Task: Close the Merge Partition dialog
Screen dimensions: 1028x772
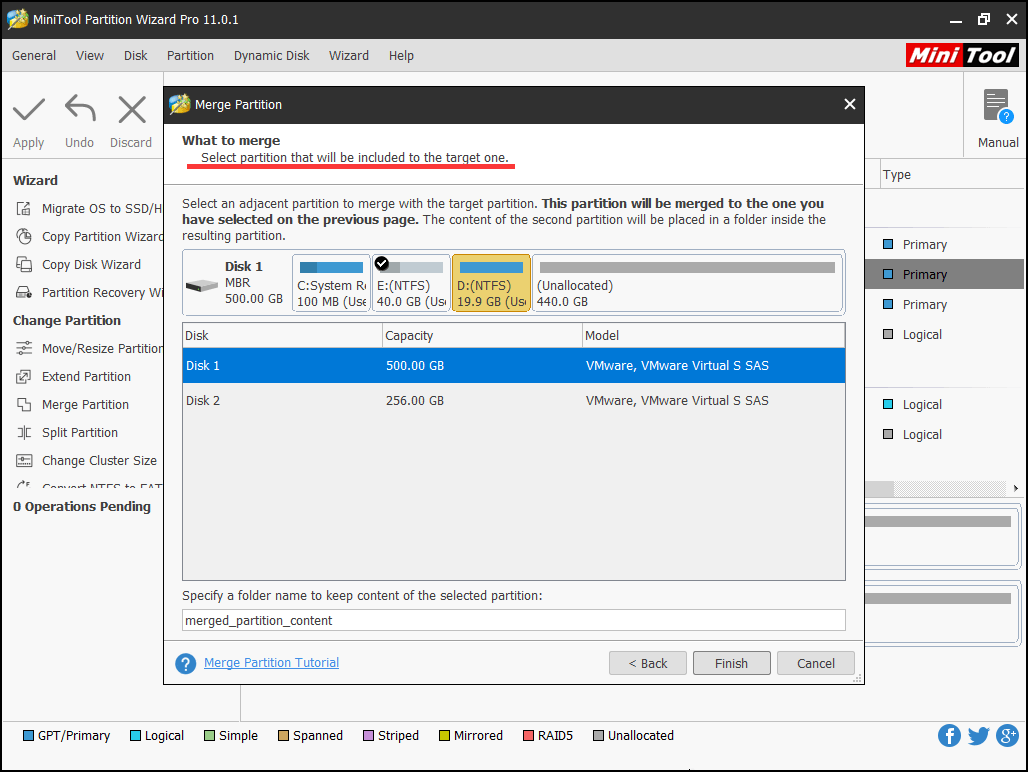Action: point(850,104)
